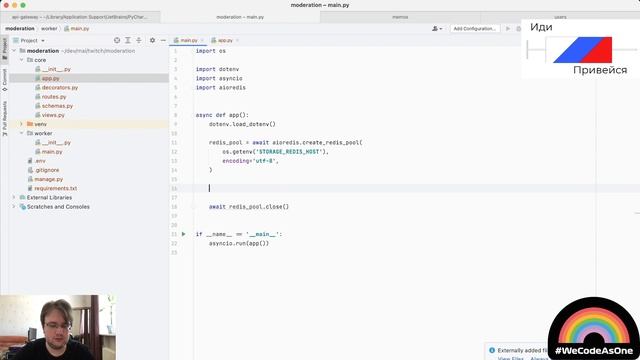Screen dimensions: 640x360
Task: Click the 'async def app():' line
Action: (222, 115)
